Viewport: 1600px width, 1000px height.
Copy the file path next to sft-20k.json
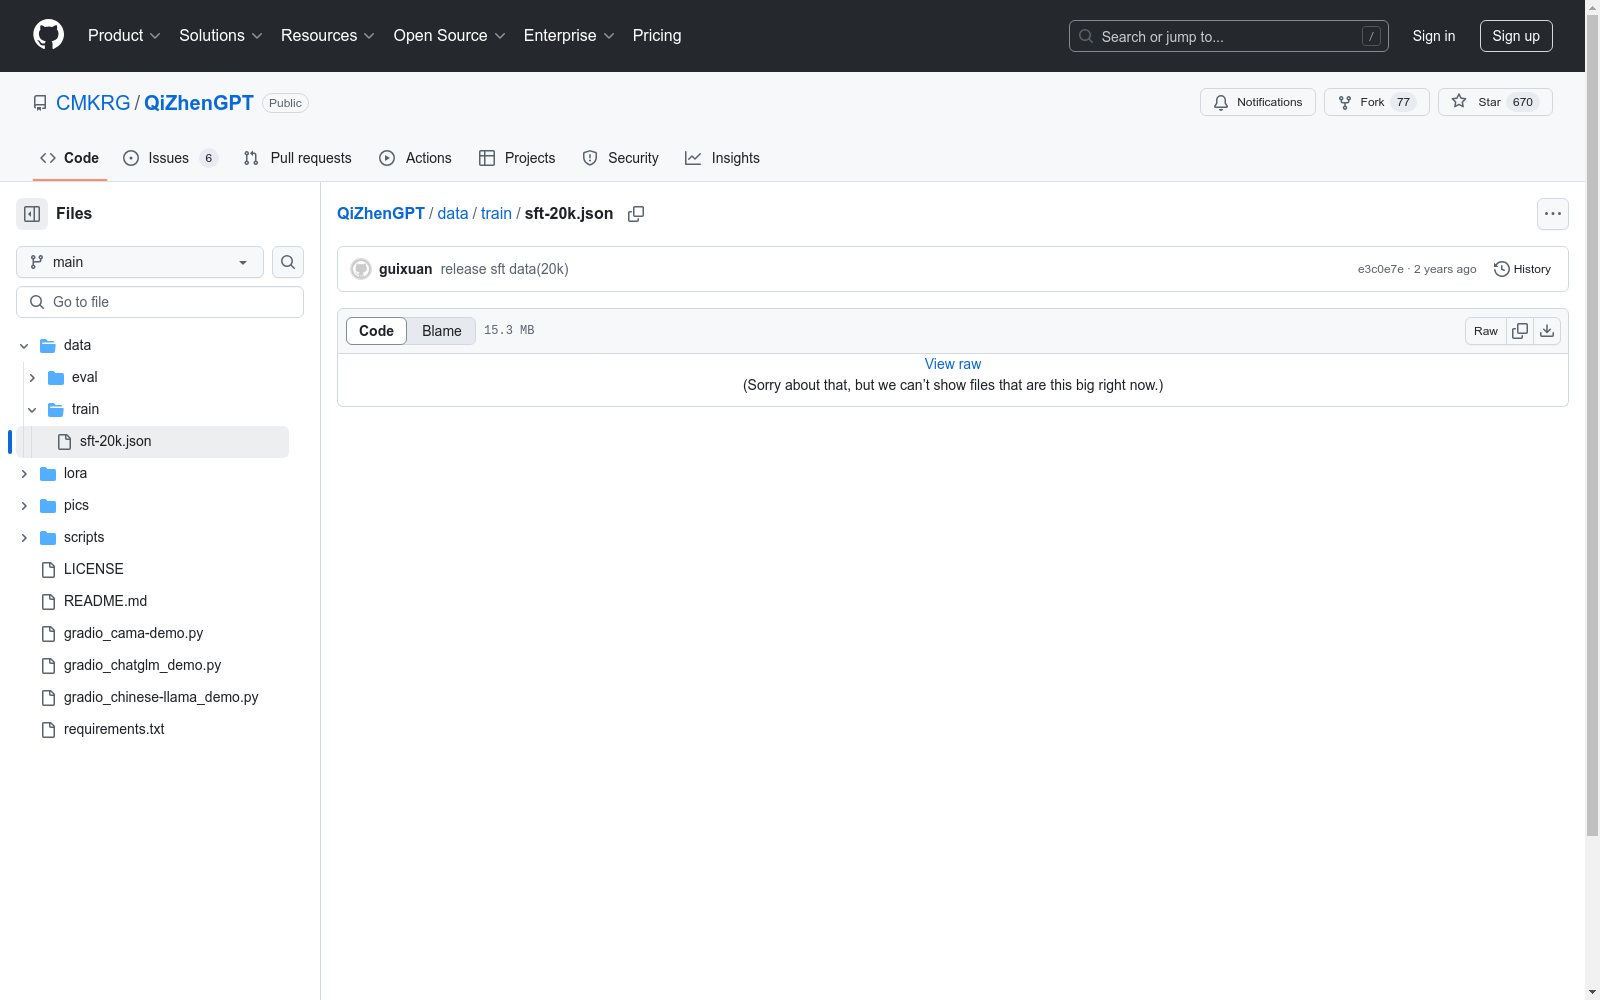[636, 214]
